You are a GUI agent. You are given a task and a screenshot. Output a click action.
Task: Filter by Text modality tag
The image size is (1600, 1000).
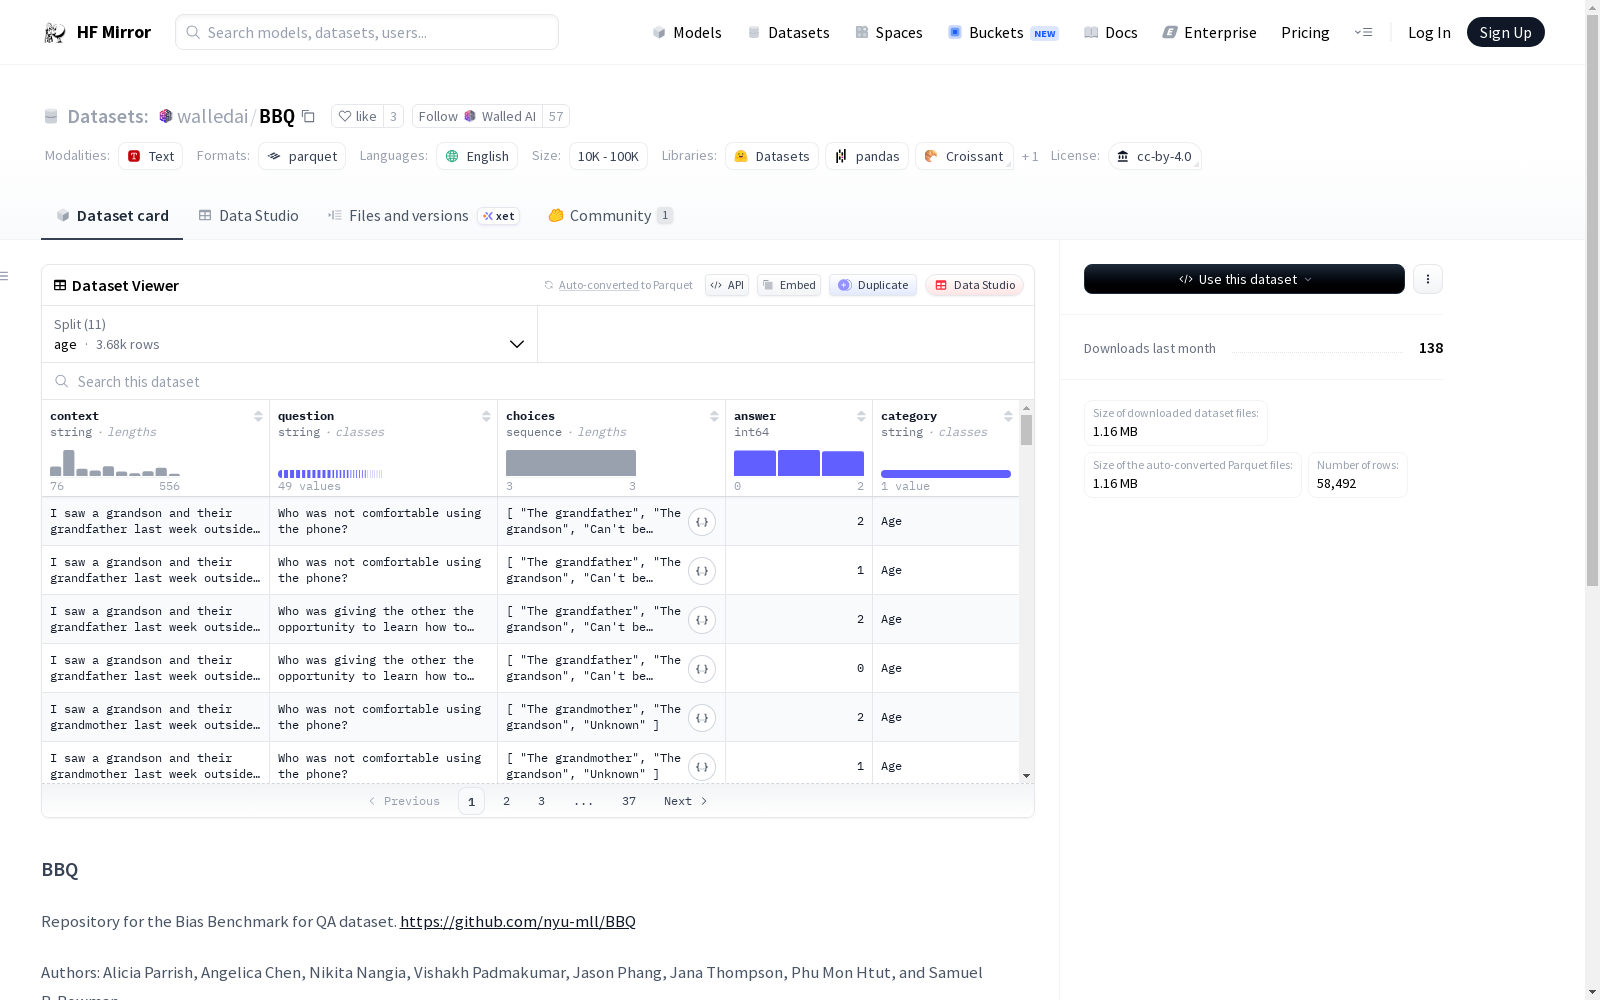click(151, 156)
